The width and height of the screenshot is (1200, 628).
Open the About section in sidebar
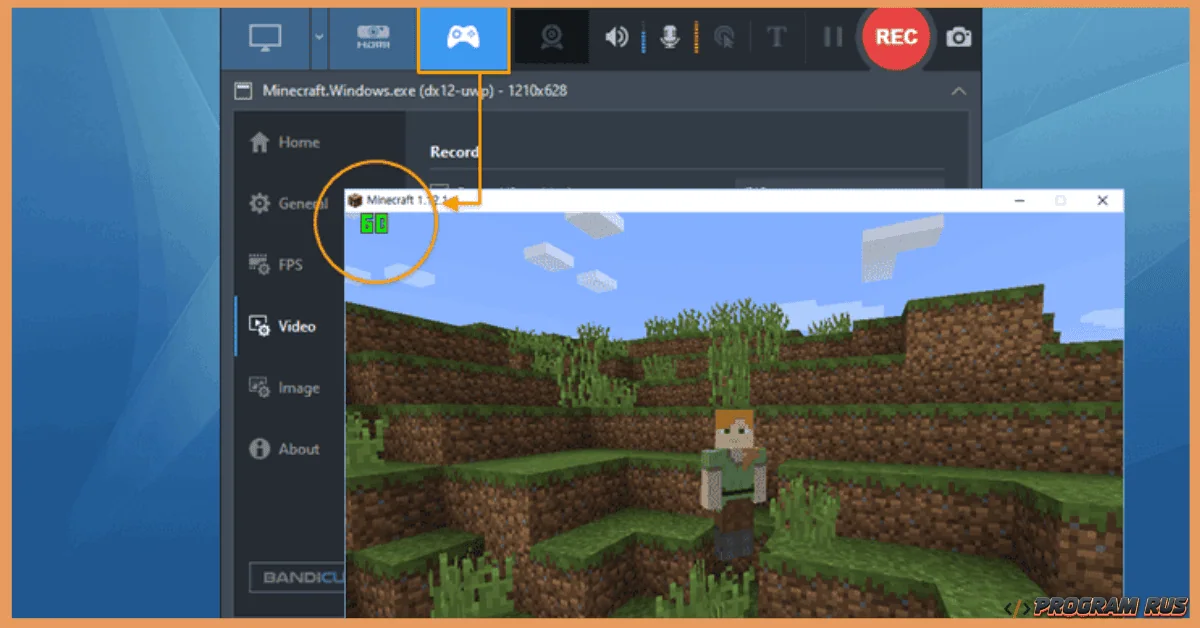(x=285, y=449)
